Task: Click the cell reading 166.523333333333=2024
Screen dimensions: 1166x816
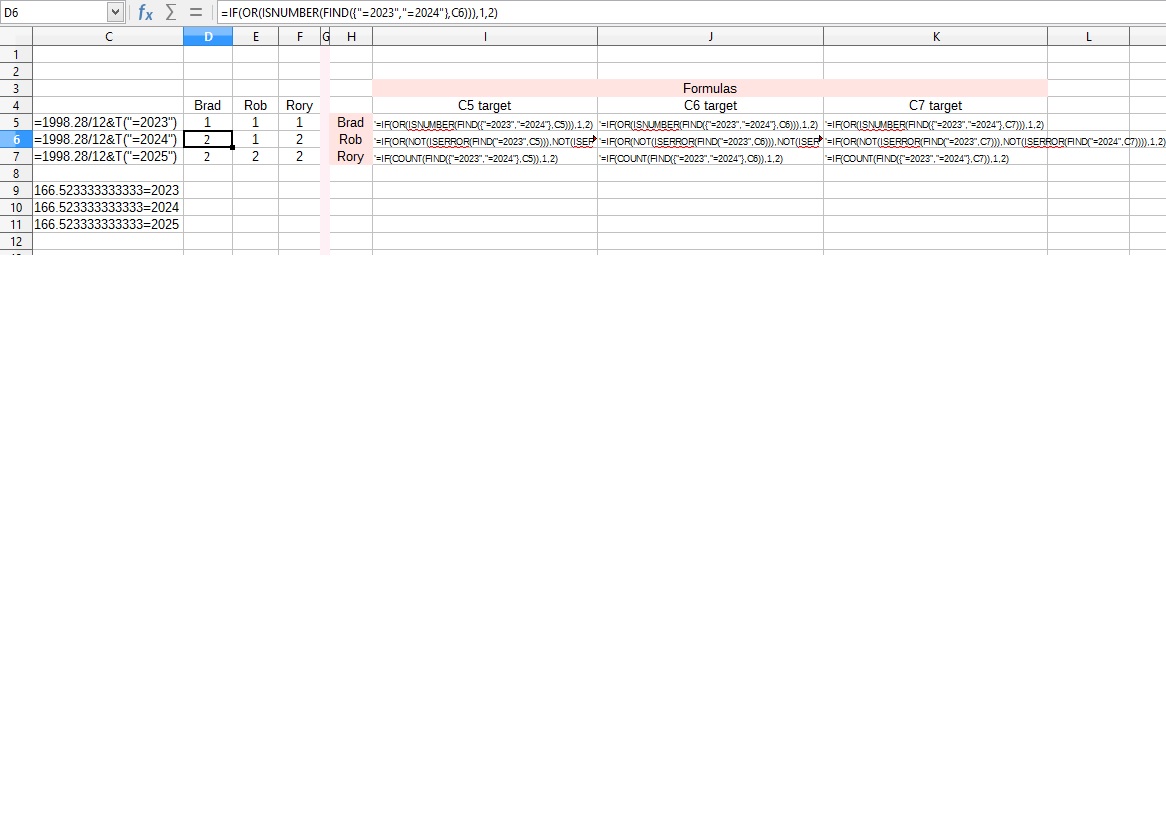Action: coord(107,207)
